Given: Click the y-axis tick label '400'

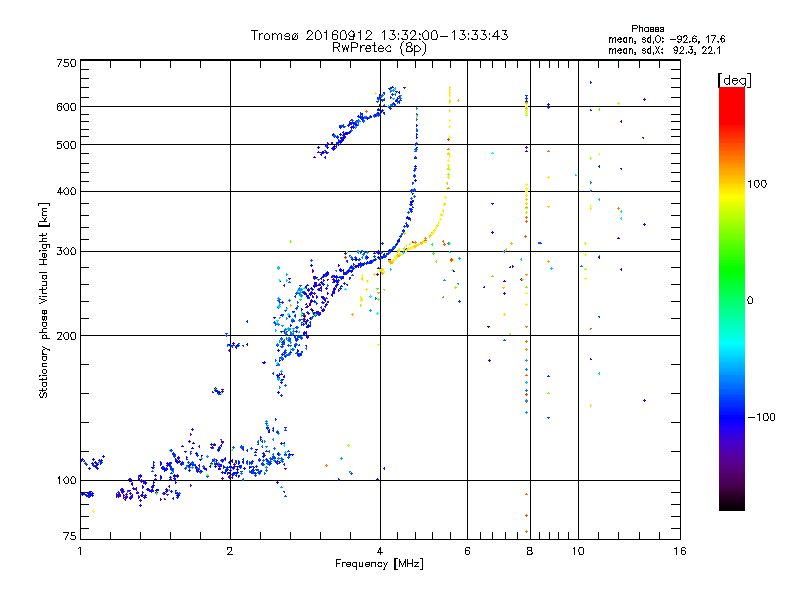Looking at the screenshot, I should point(67,191).
